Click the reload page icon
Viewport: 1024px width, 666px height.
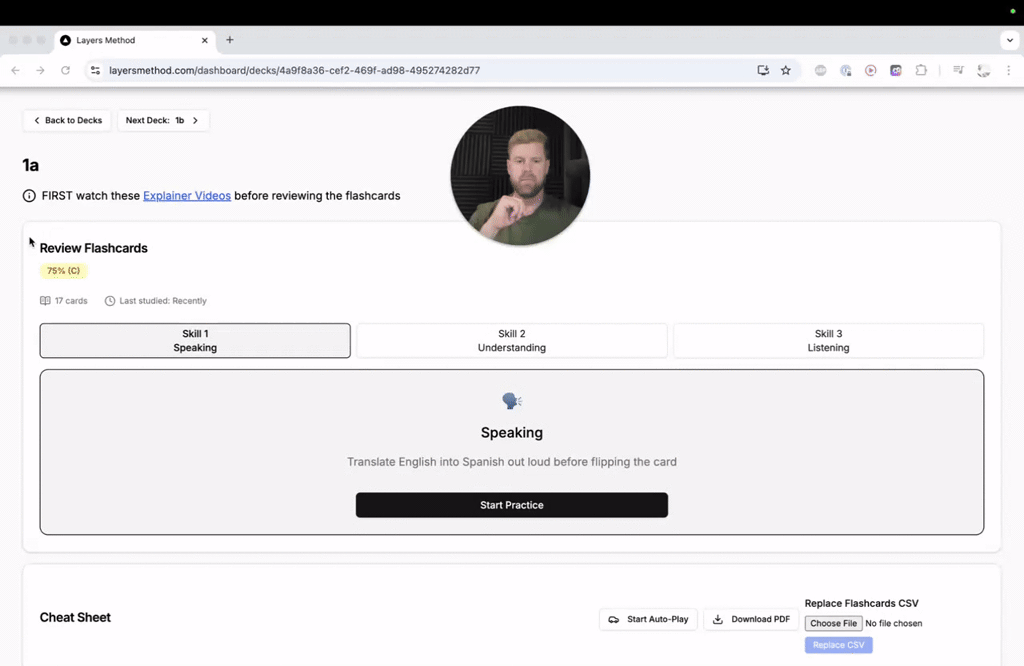64,70
